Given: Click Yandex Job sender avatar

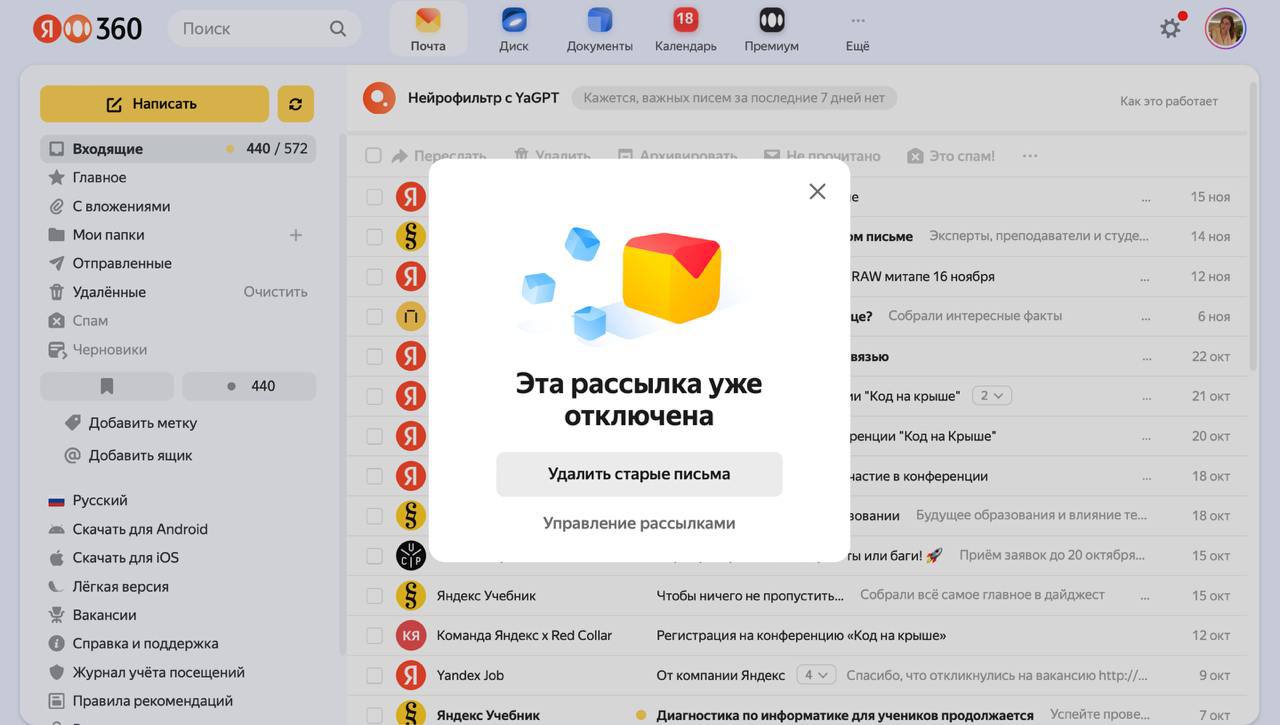Looking at the screenshot, I should [411, 675].
